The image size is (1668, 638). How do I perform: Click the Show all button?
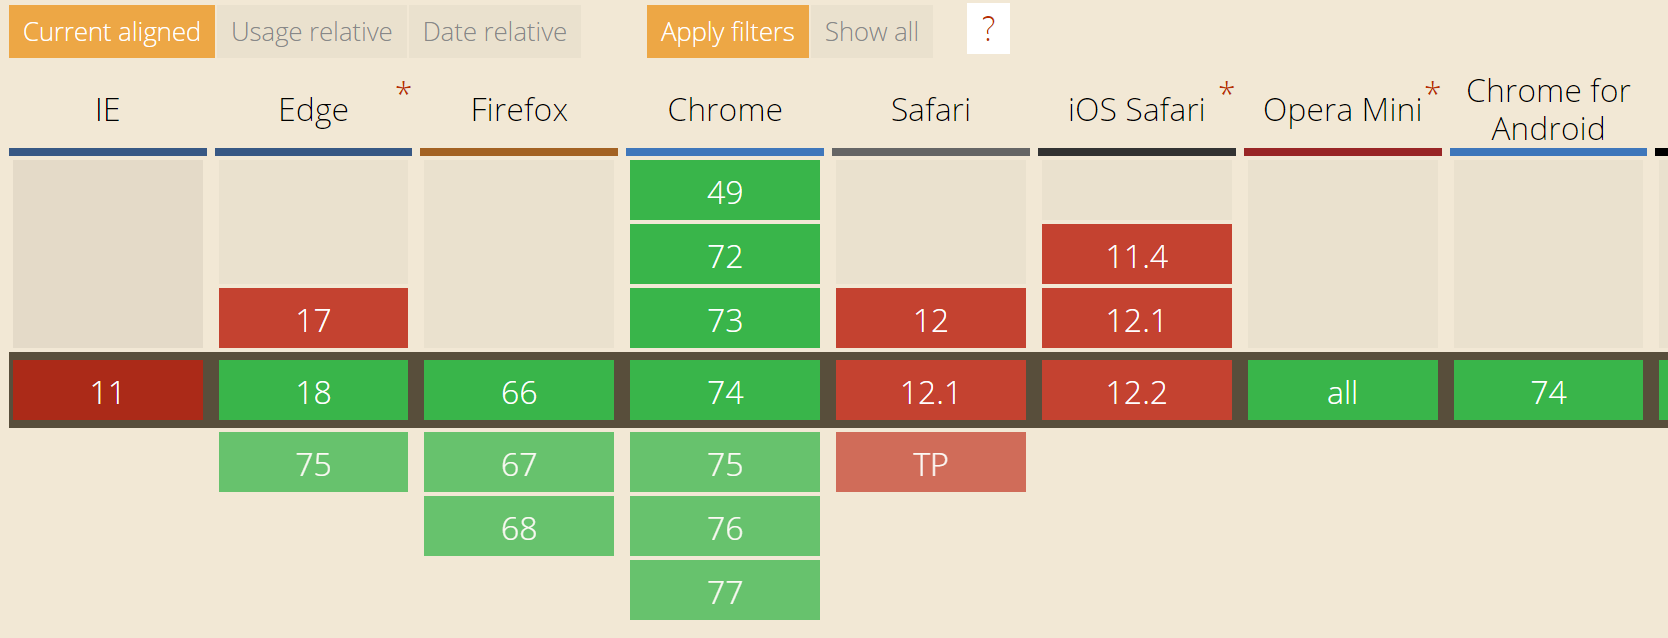[x=872, y=32]
